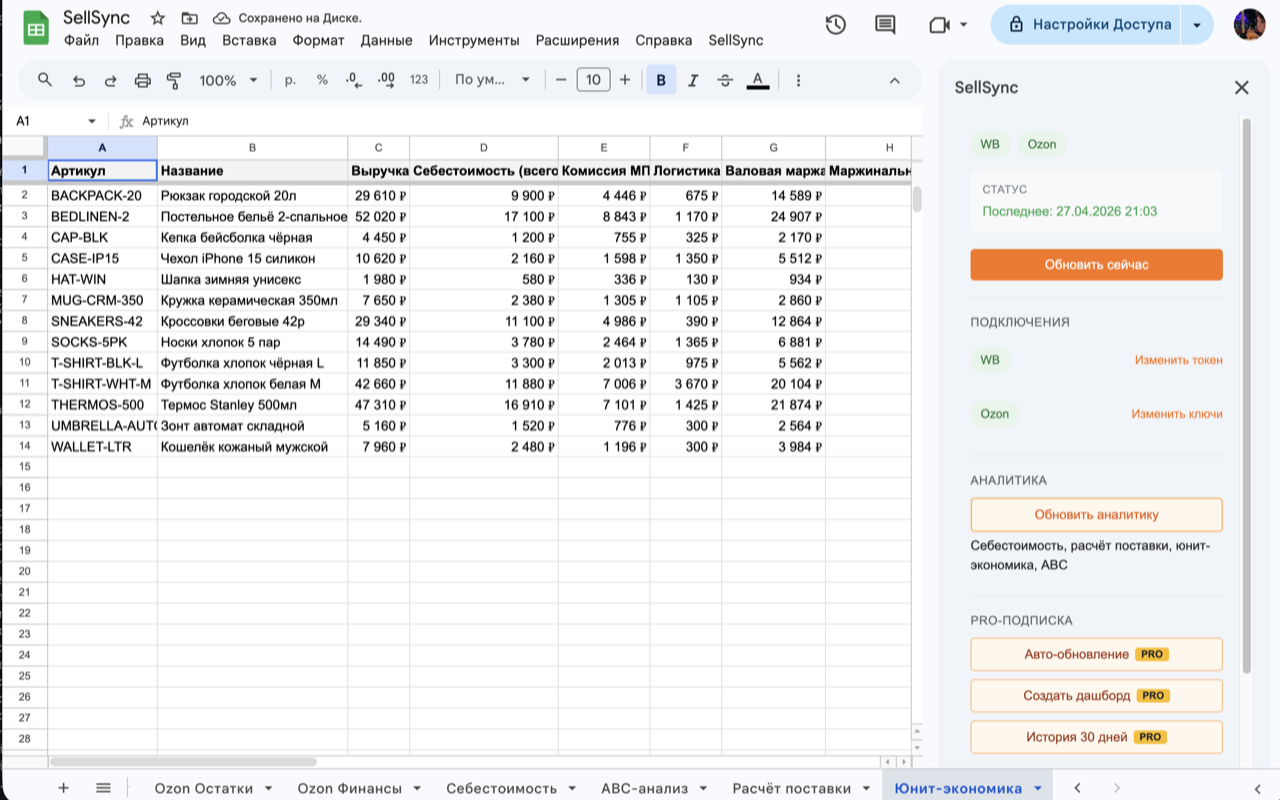The image size is (1280, 800).
Task: Click the print icon
Action: coord(143,80)
